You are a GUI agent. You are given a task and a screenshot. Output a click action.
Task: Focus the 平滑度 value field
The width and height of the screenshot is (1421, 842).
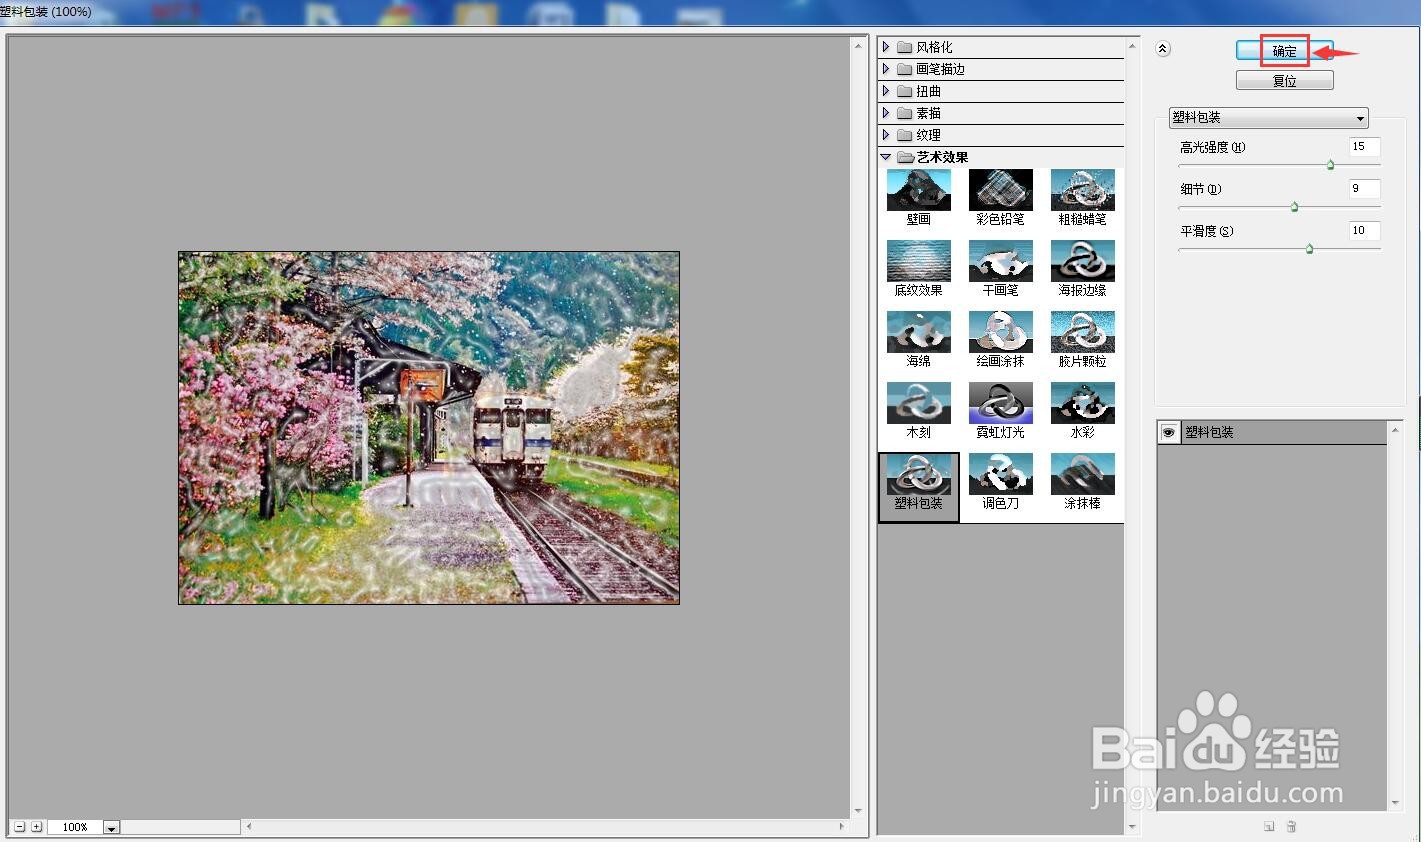(x=1364, y=231)
